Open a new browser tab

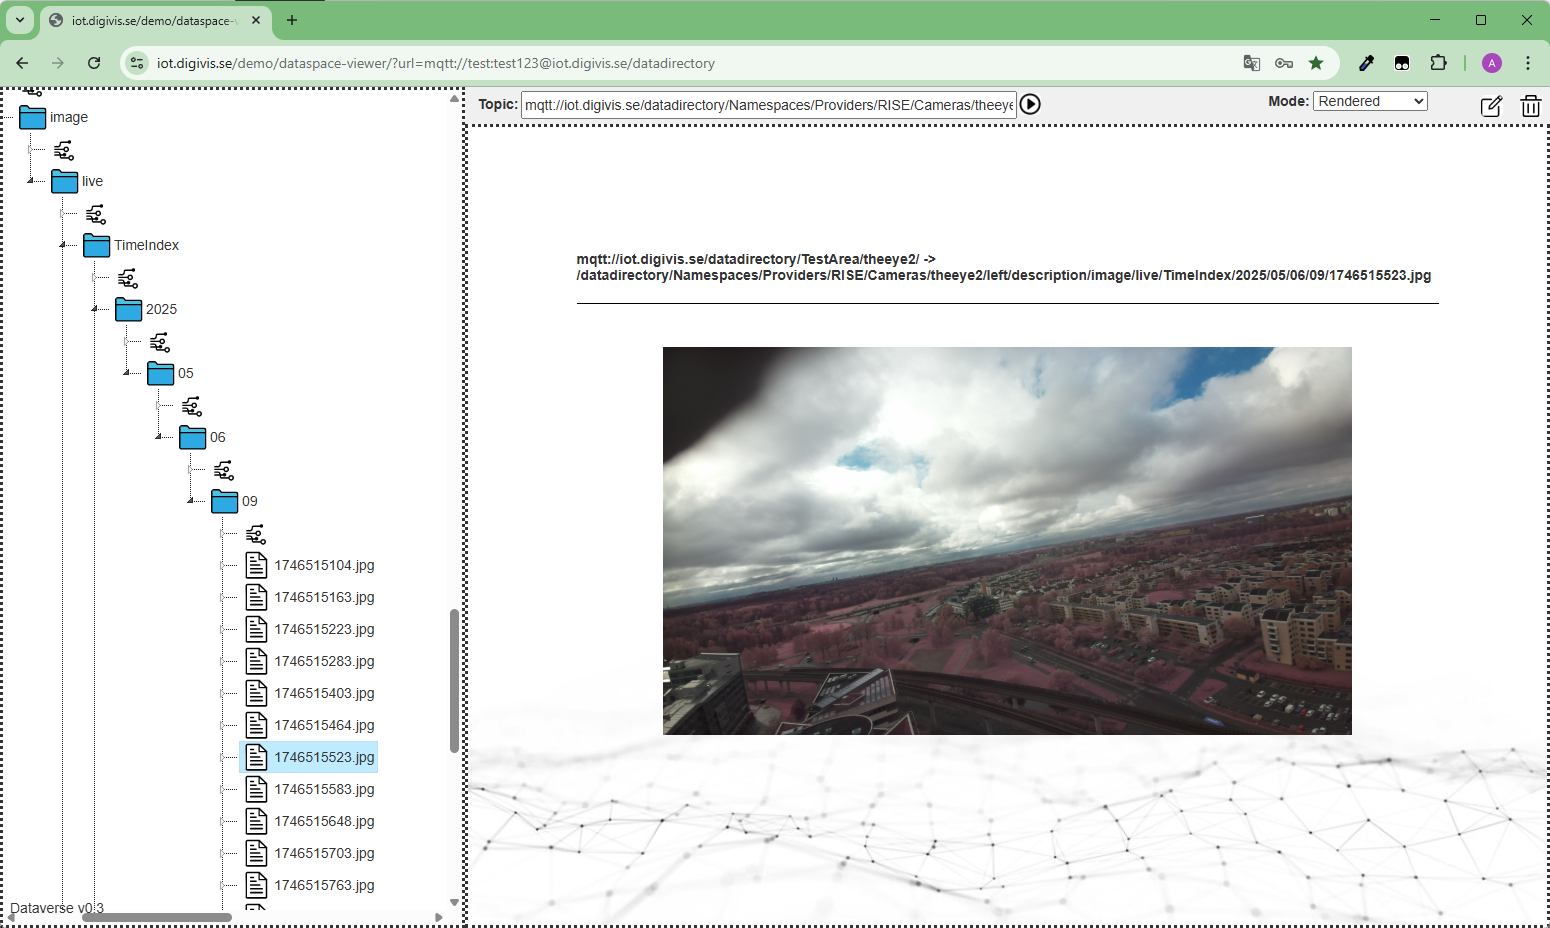(x=292, y=20)
